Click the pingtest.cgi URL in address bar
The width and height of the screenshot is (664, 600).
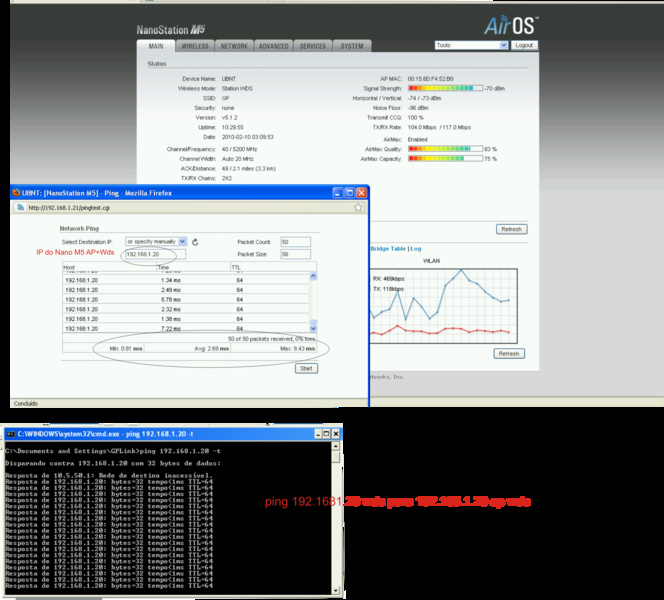coord(69,207)
